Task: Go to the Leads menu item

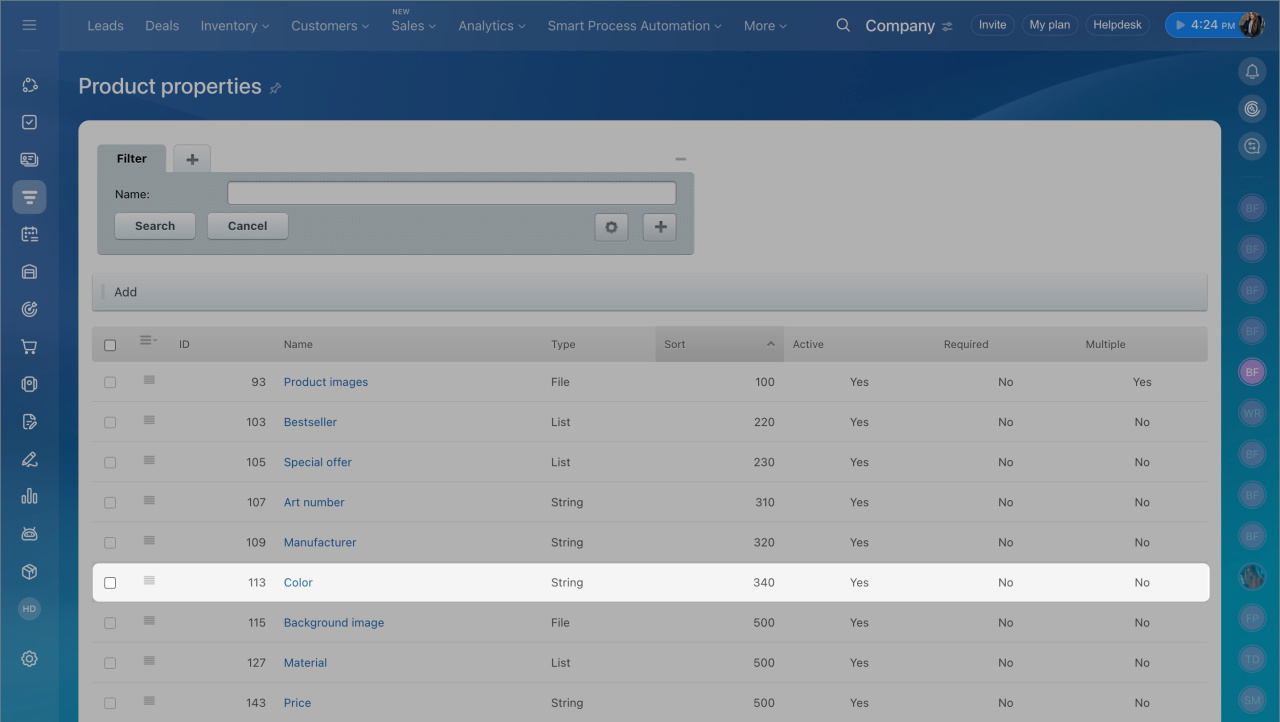Action: click(x=105, y=26)
